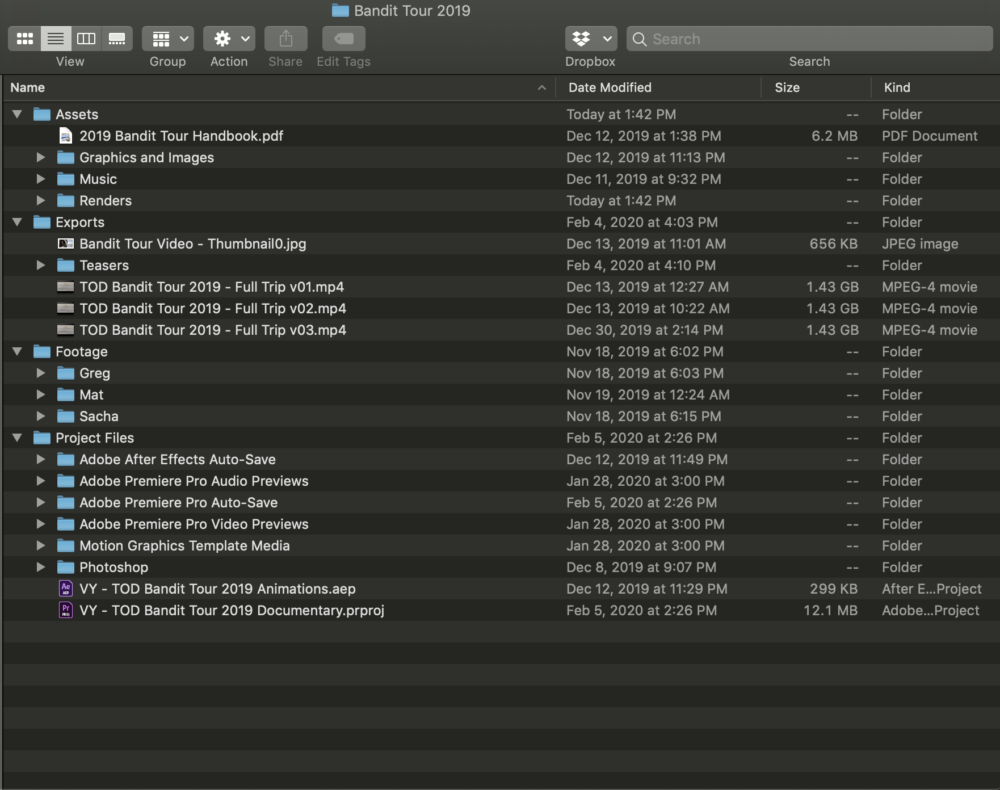The image size is (1000, 790).
Task: Select 'Graphics and Images' row name
Action: (x=147, y=157)
